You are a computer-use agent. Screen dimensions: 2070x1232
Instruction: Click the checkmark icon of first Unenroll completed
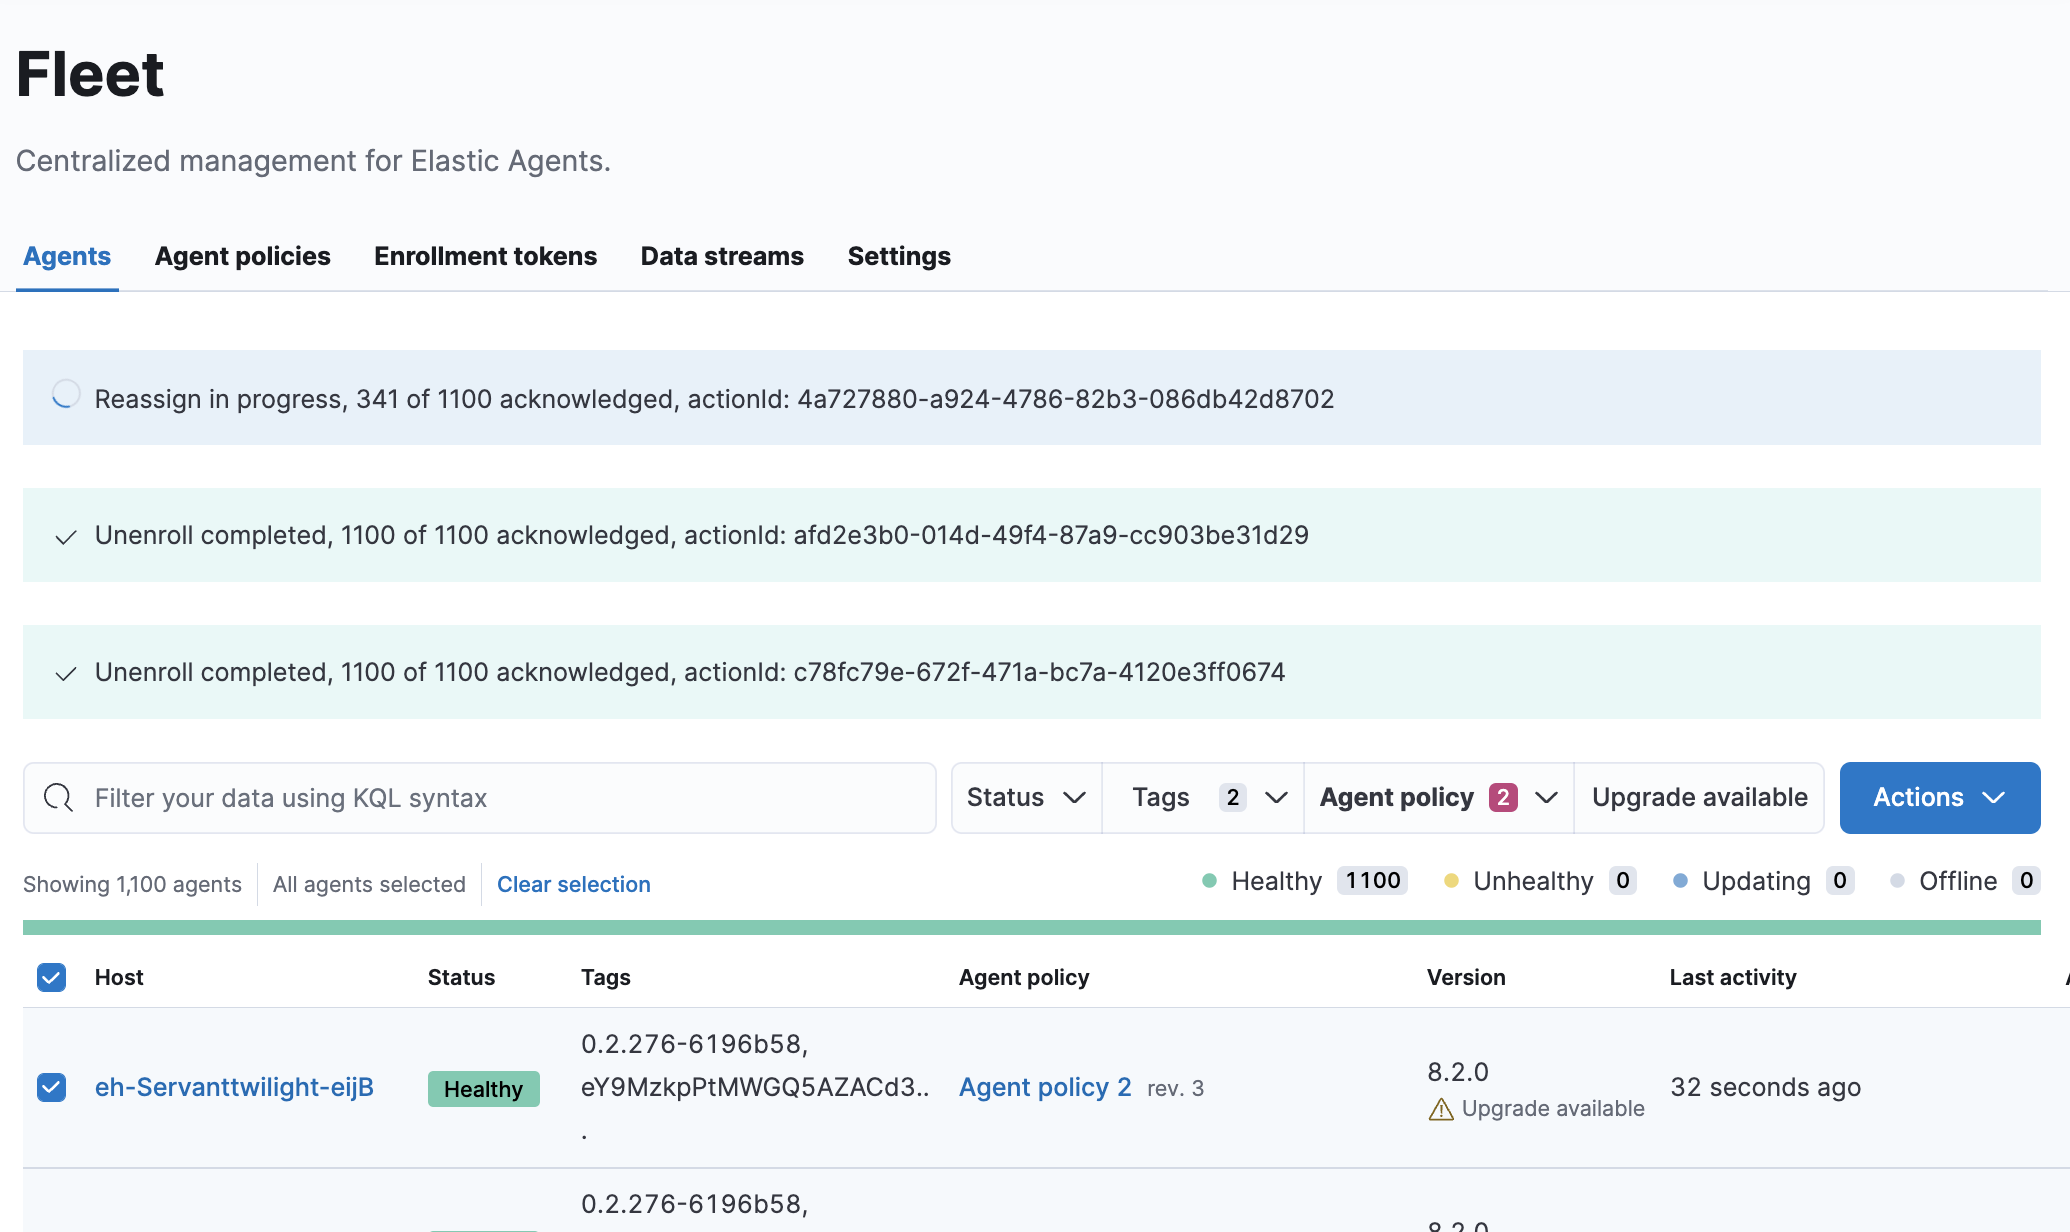66,537
